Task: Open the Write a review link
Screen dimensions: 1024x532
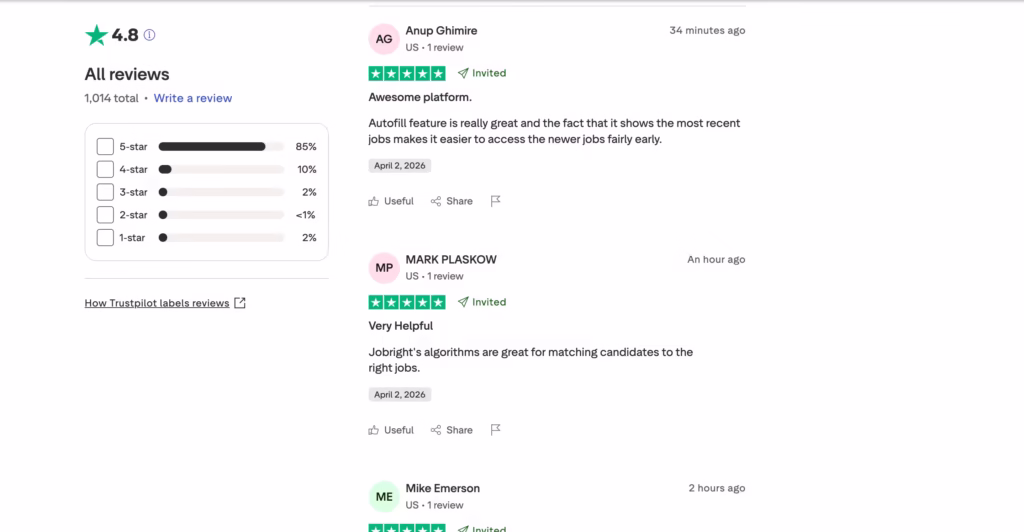Action: 193,98
